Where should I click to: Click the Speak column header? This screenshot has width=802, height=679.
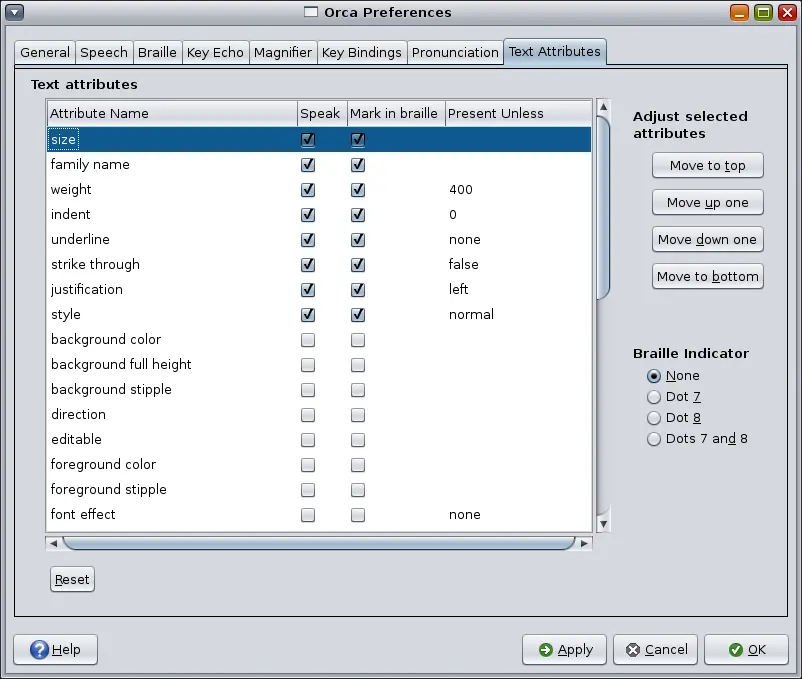click(322, 114)
